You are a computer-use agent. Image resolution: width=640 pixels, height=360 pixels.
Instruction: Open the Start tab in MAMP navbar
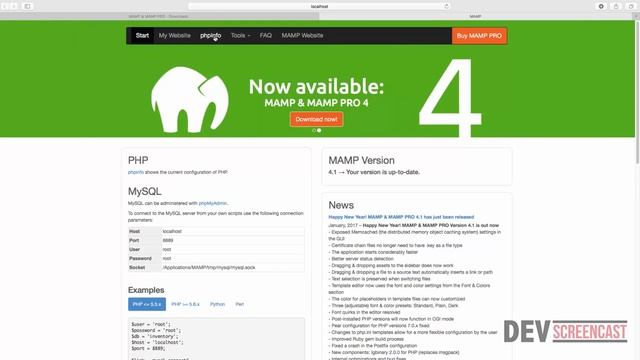[142, 36]
